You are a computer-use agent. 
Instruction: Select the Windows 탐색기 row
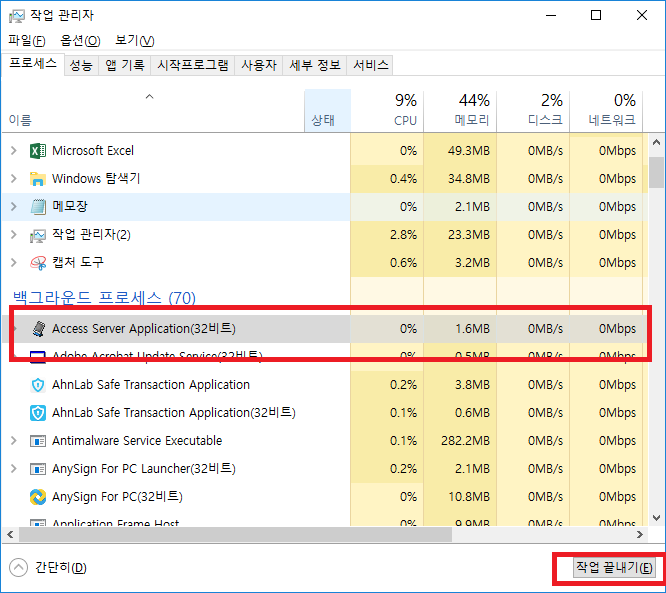[325, 179]
